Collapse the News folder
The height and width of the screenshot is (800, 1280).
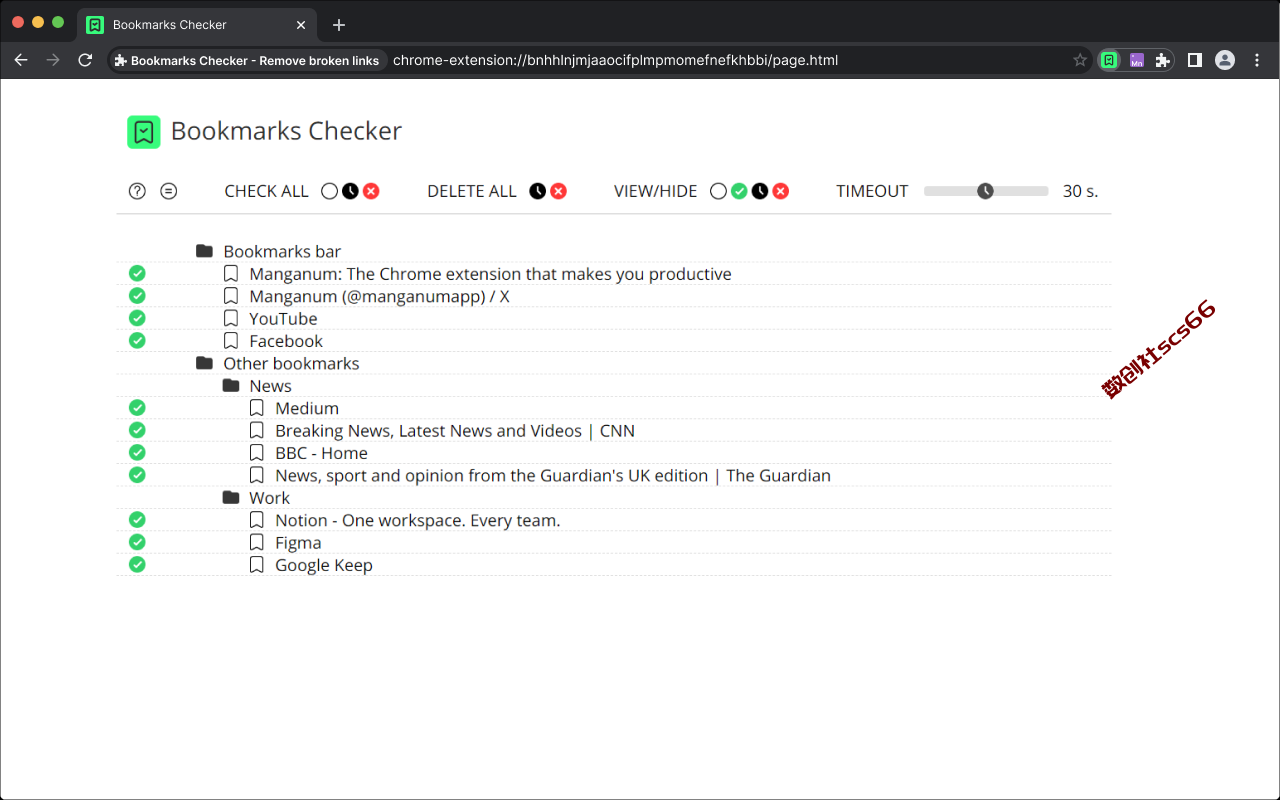pos(231,385)
